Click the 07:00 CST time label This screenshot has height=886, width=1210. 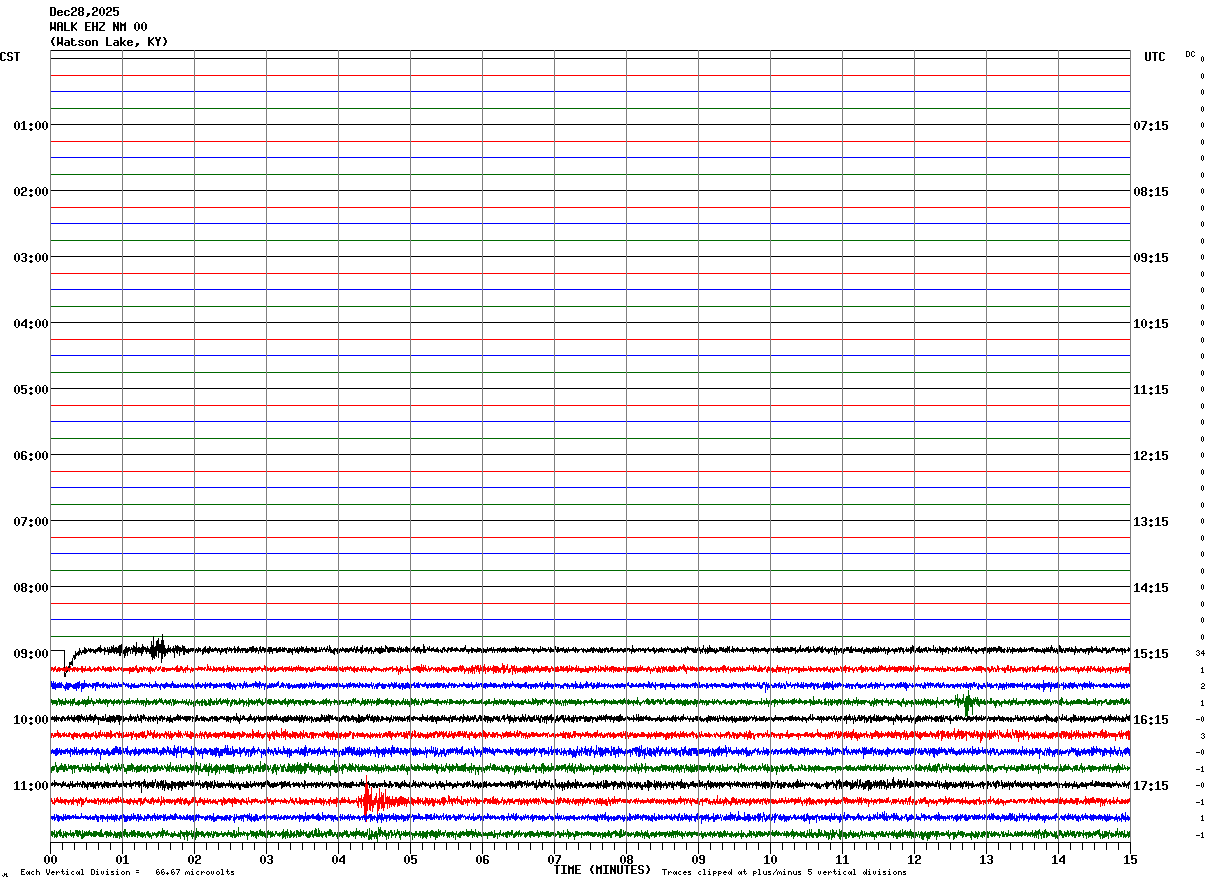tap(31, 522)
